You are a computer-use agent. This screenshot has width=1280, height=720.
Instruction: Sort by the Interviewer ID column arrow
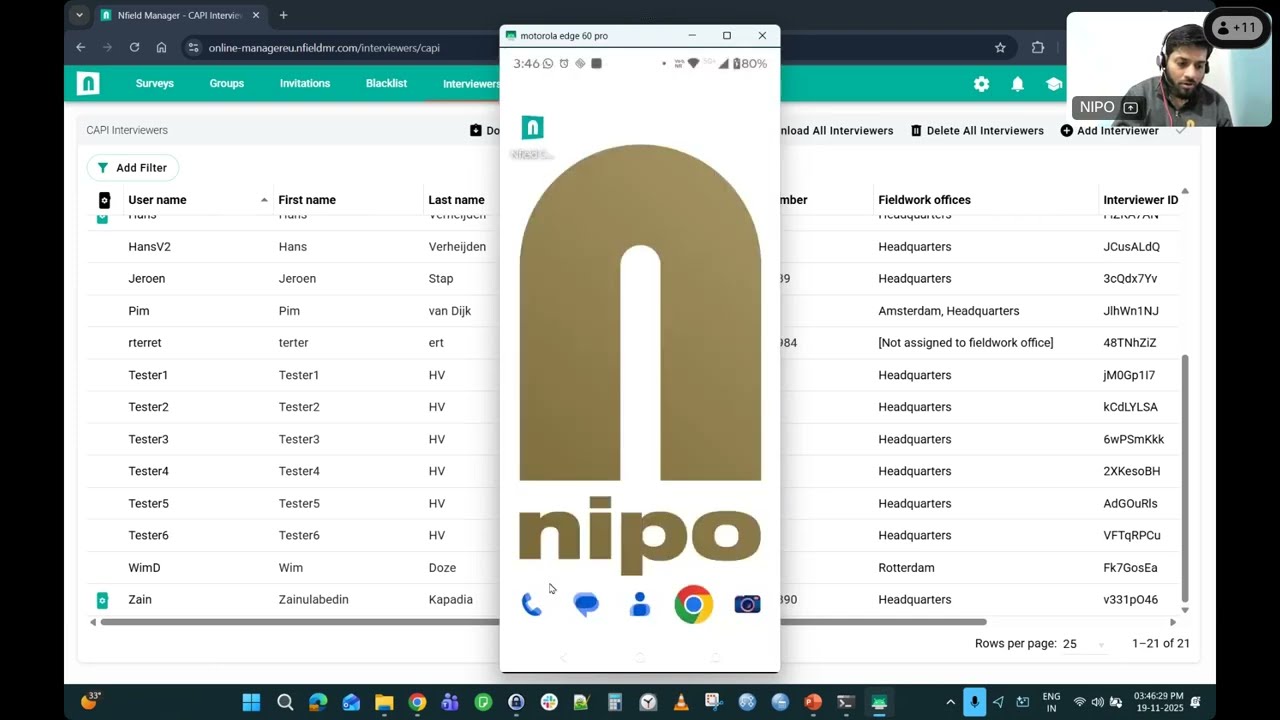tap(1184, 192)
